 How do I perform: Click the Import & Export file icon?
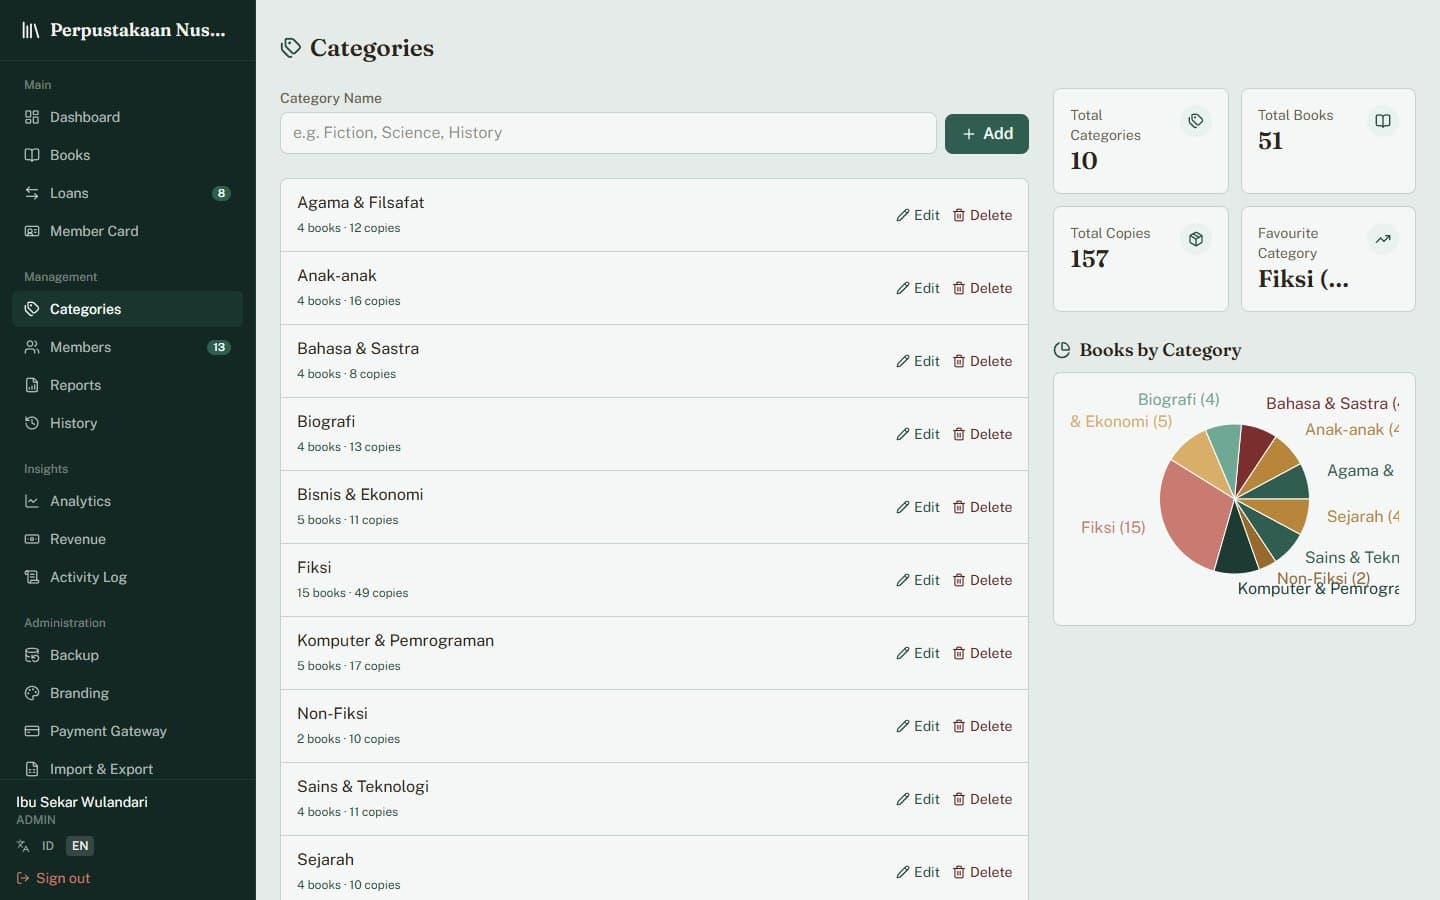click(x=32, y=769)
